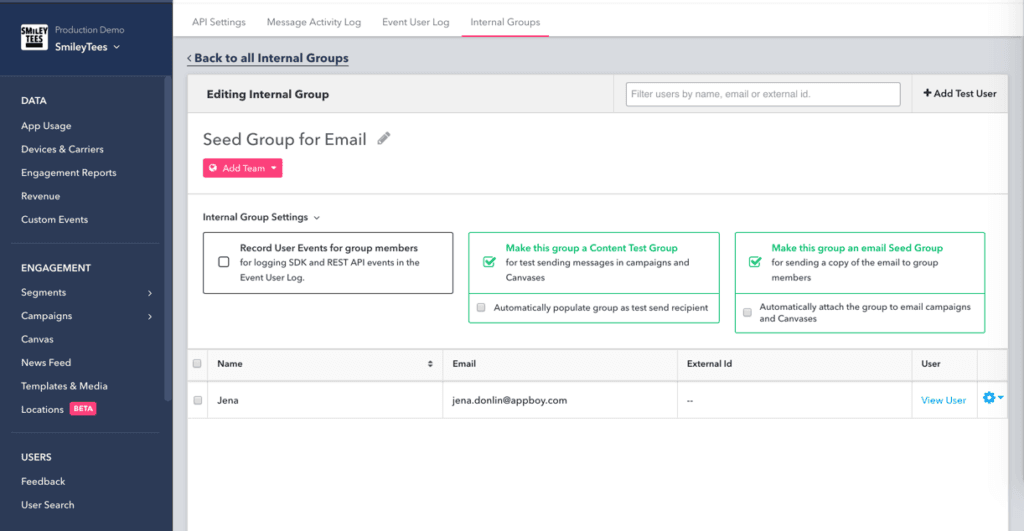Click the SmileyTees logo icon

click(34, 38)
